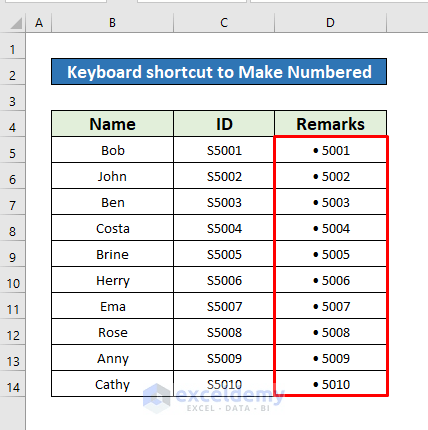Select column B header

click(x=113, y=23)
